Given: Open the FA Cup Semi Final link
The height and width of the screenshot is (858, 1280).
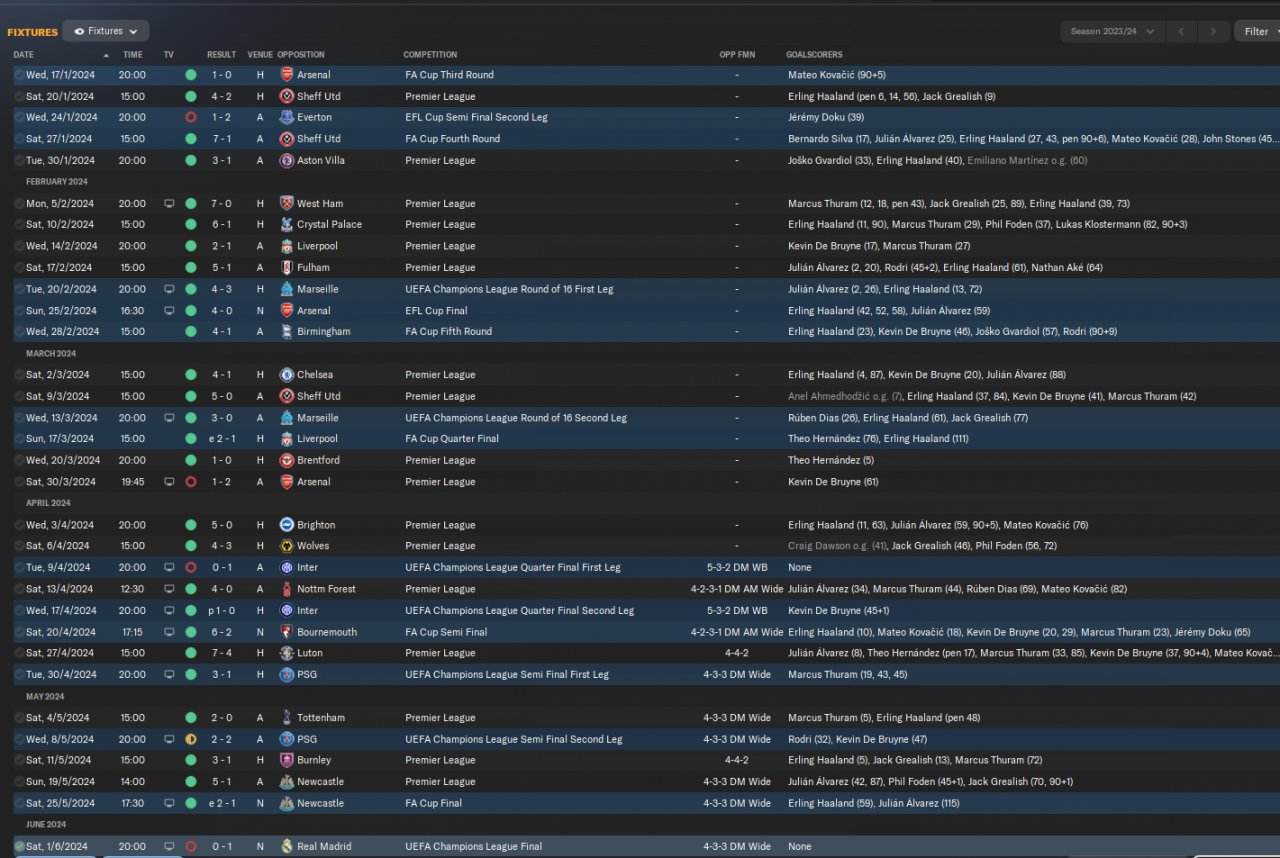Looking at the screenshot, I should [x=446, y=632].
